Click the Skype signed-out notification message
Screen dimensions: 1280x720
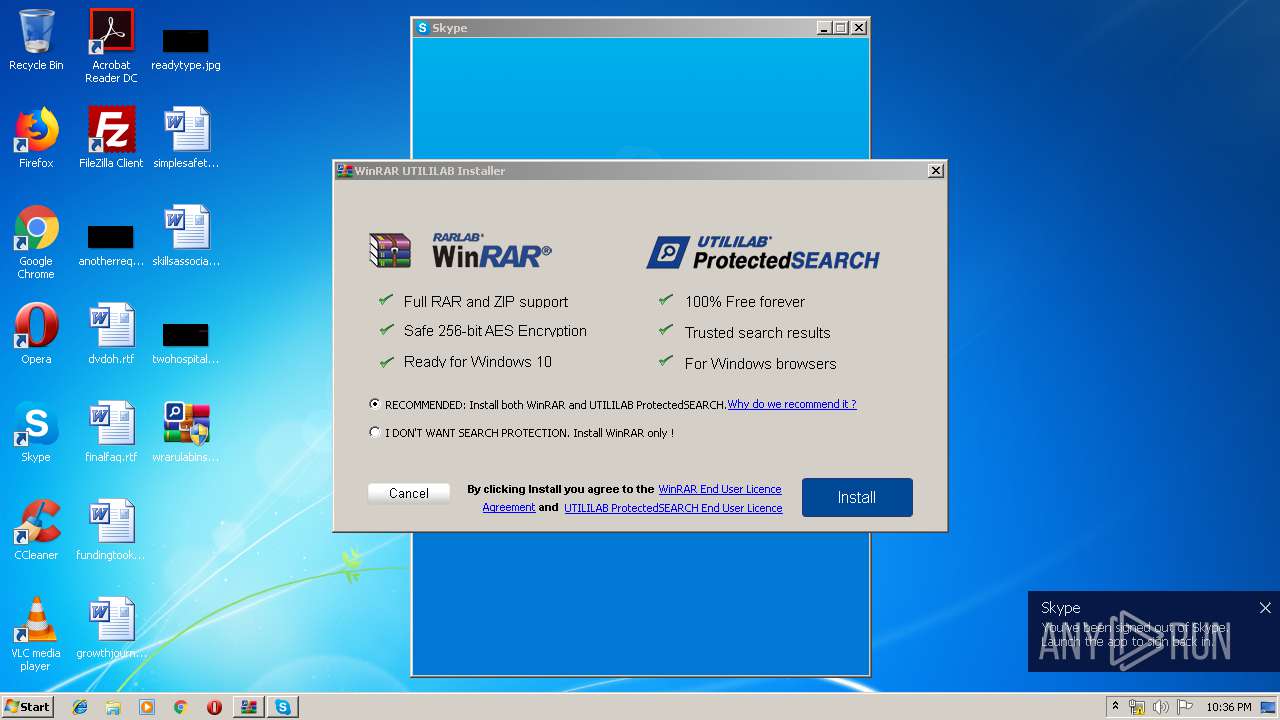coord(1133,634)
